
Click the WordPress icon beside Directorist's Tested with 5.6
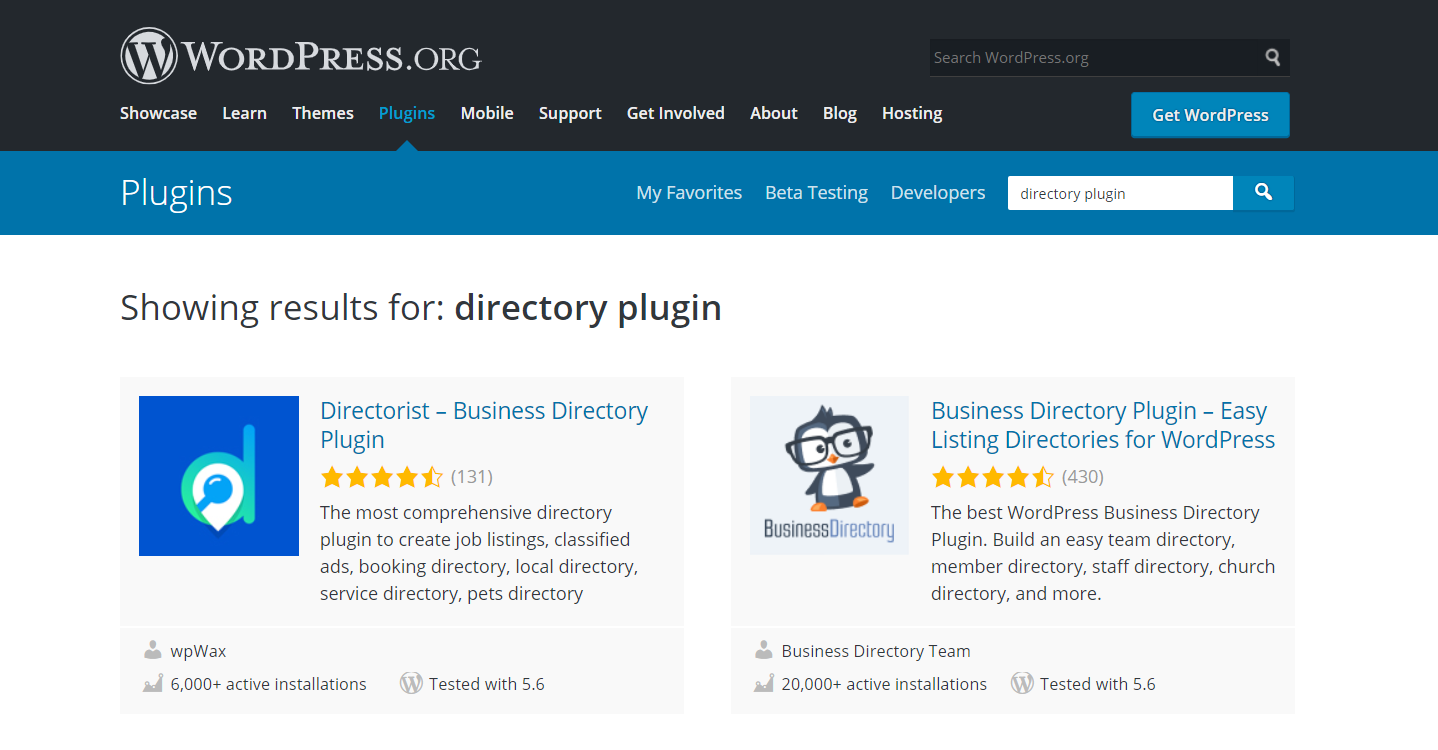411,684
